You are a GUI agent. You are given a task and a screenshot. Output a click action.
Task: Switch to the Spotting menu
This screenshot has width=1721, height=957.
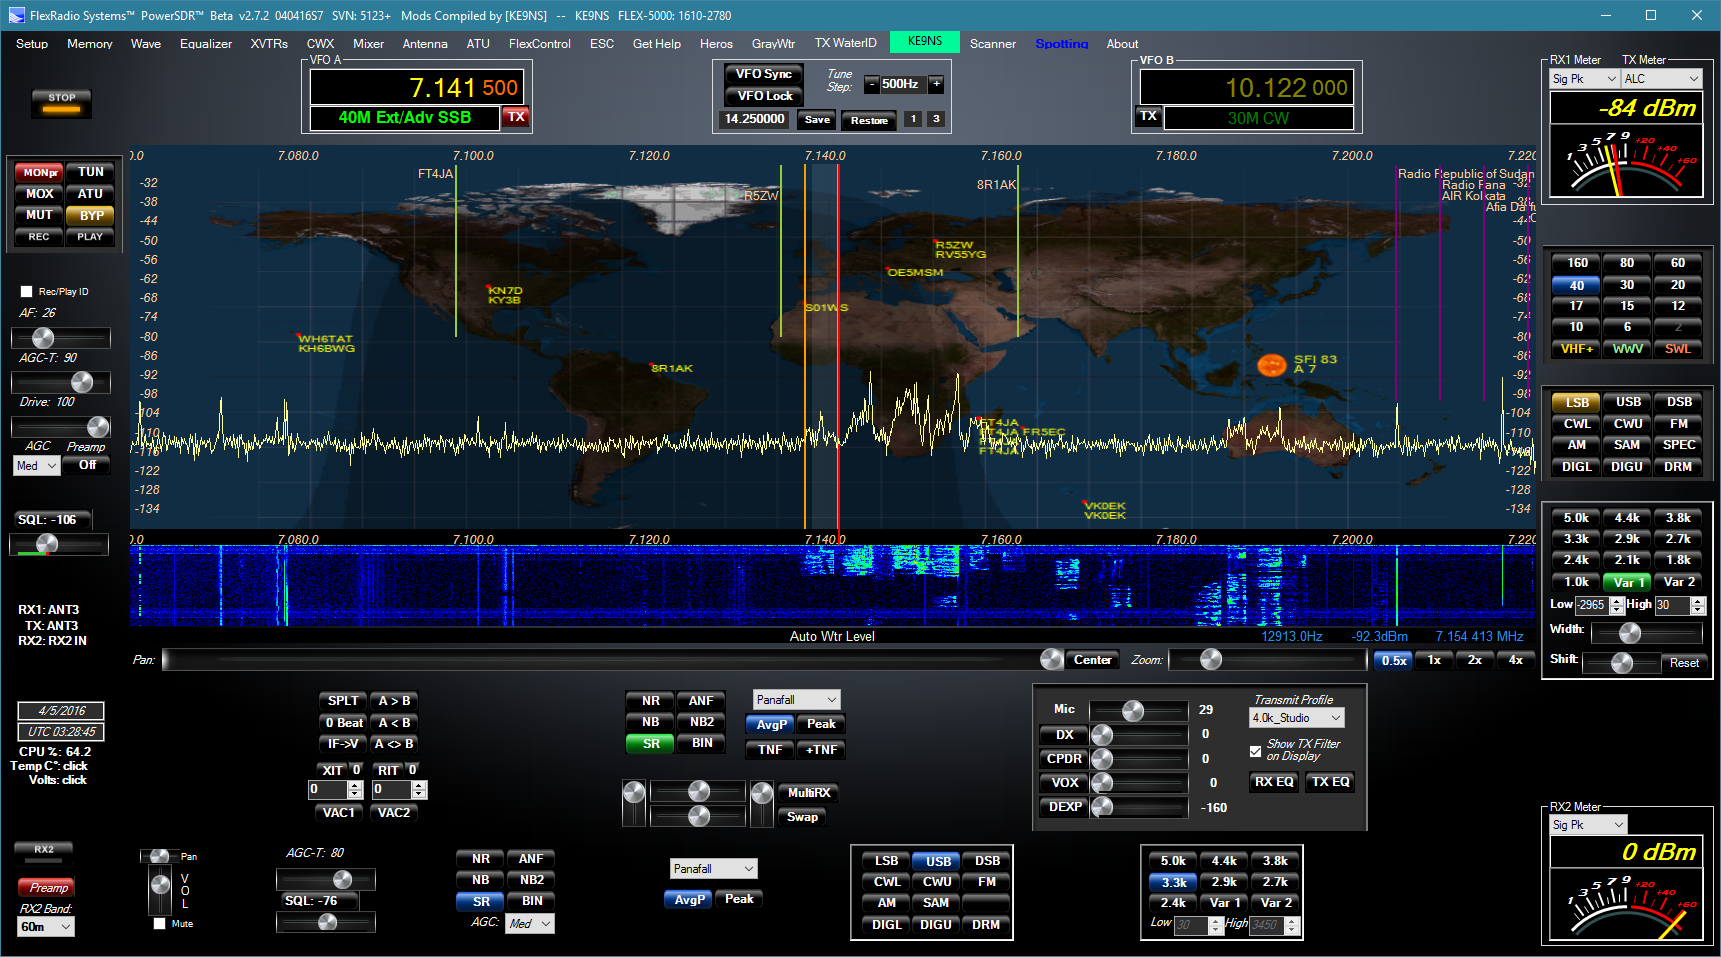pos(1062,43)
